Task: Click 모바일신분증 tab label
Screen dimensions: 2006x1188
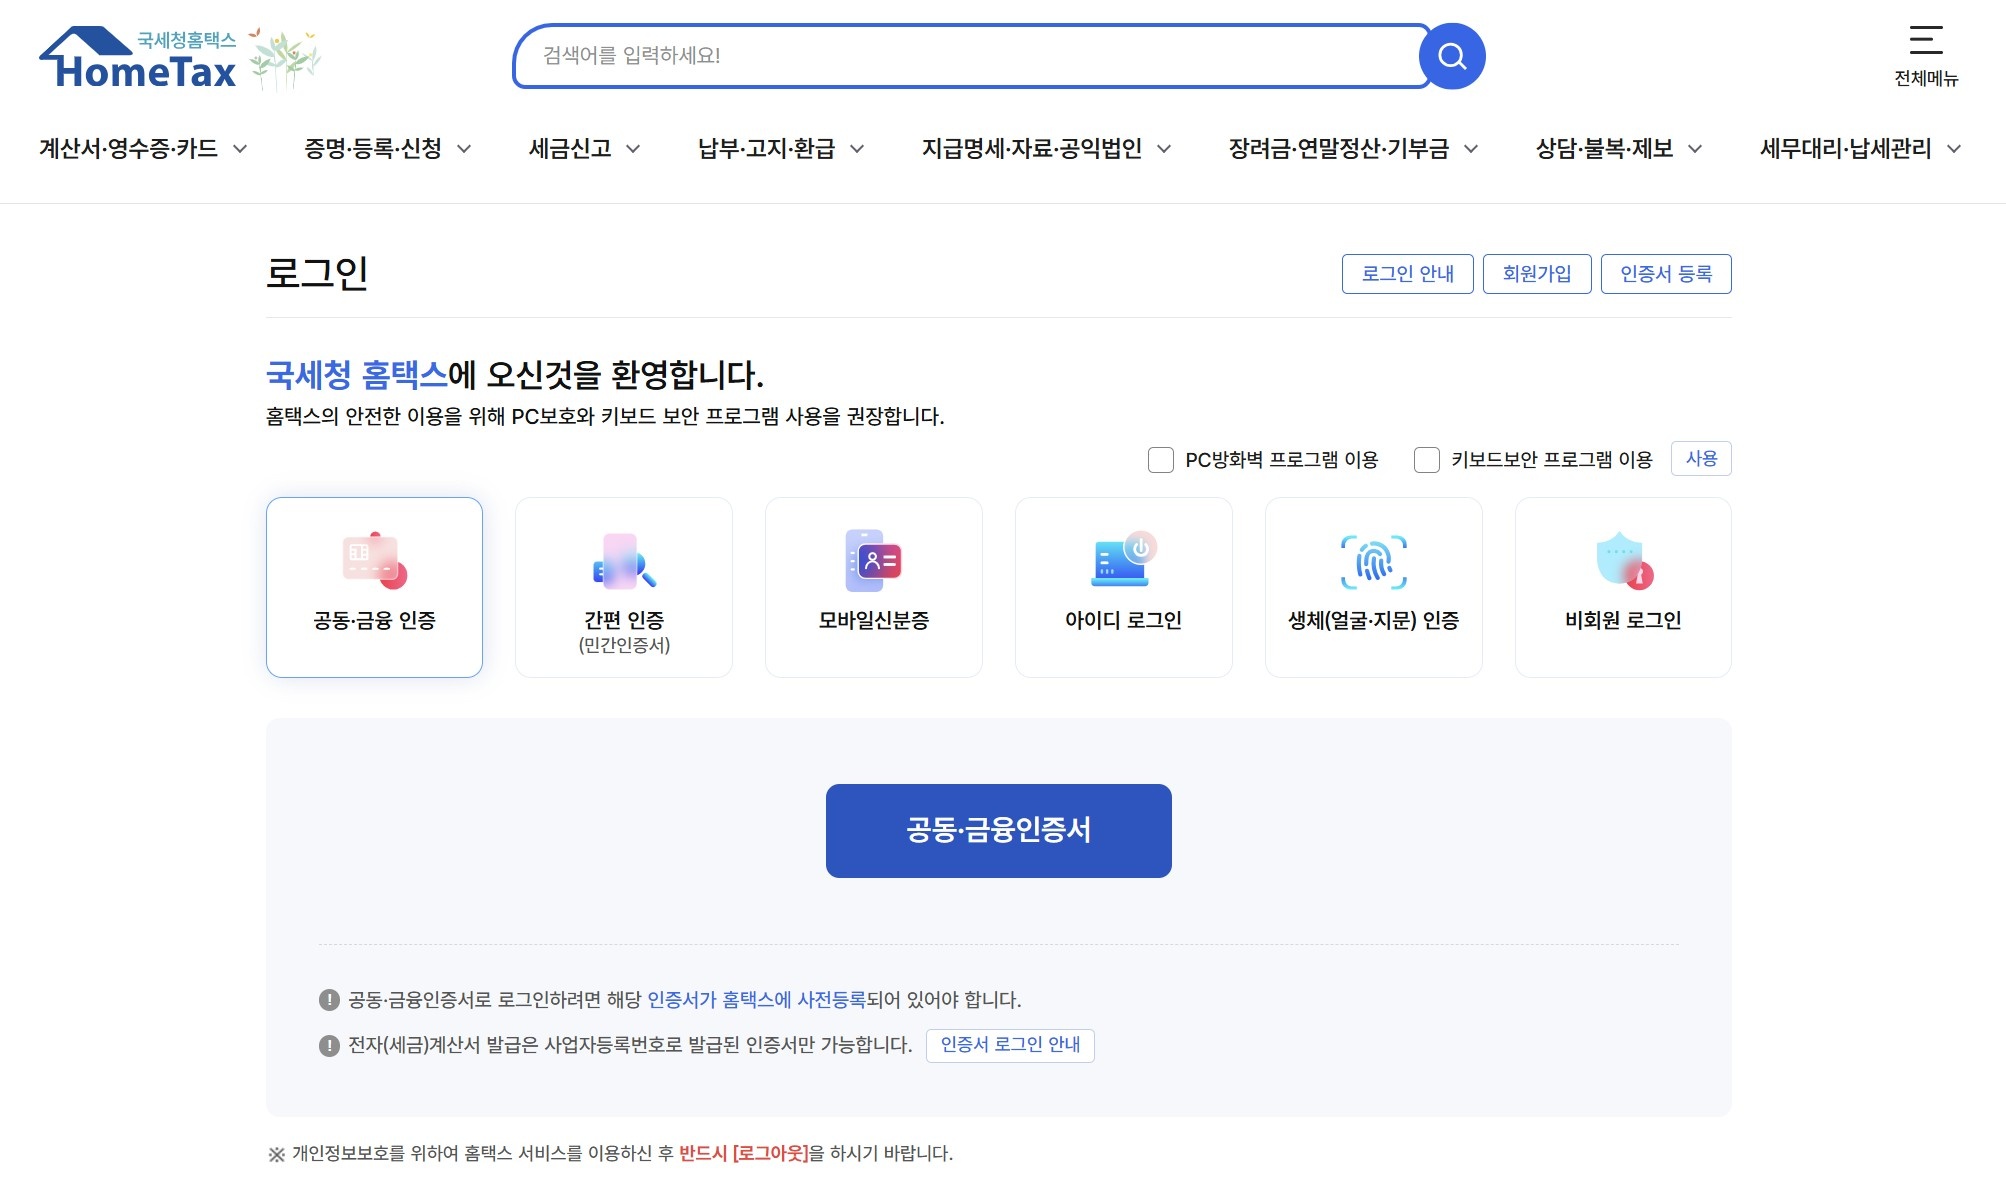Action: (x=874, y=621)
